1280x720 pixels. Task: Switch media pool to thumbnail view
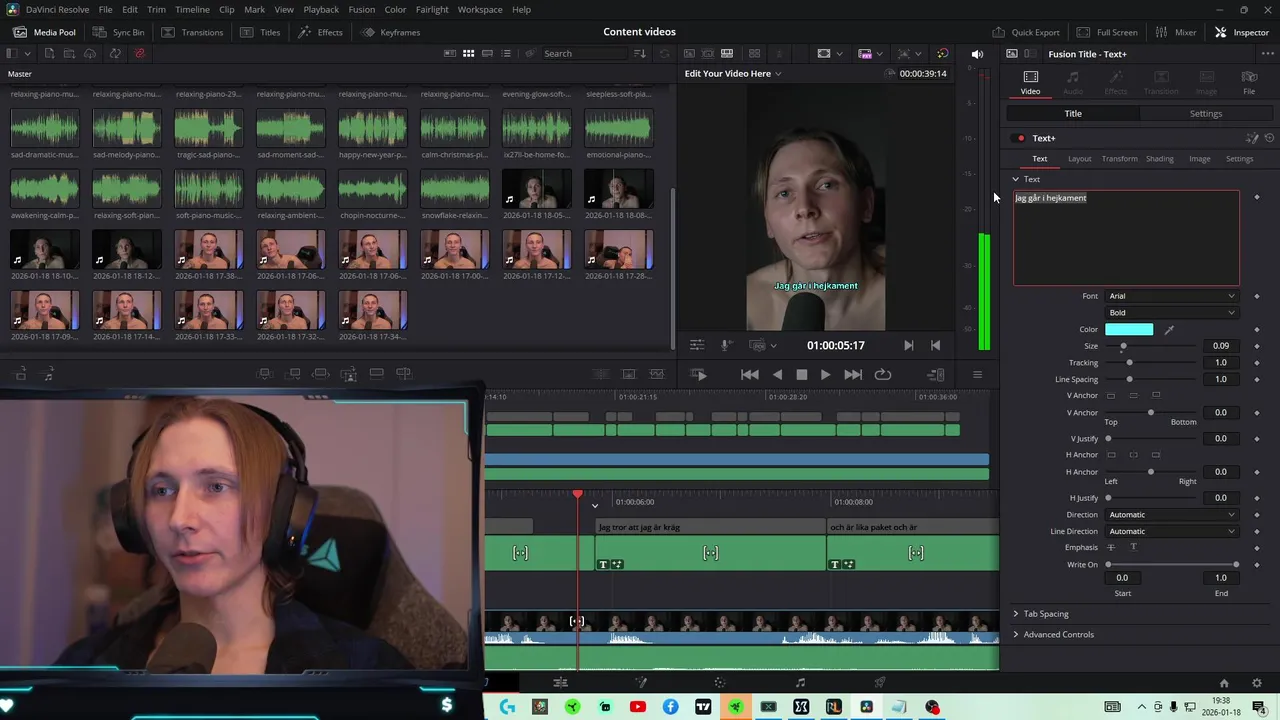[468, 53]
